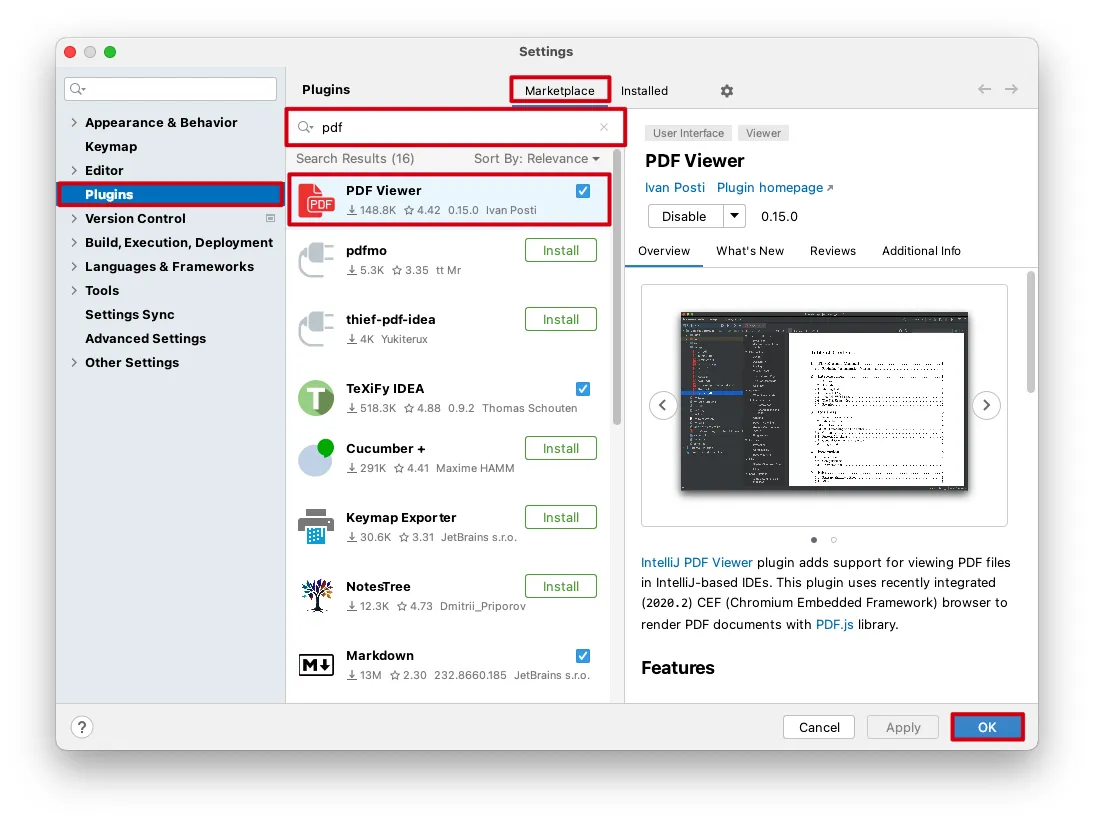Click the plugins settings gear icon

(726, 91)
